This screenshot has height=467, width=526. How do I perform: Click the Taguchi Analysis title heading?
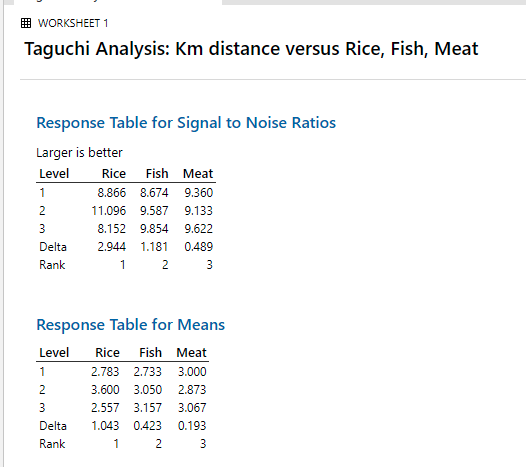tap(251, 49)
